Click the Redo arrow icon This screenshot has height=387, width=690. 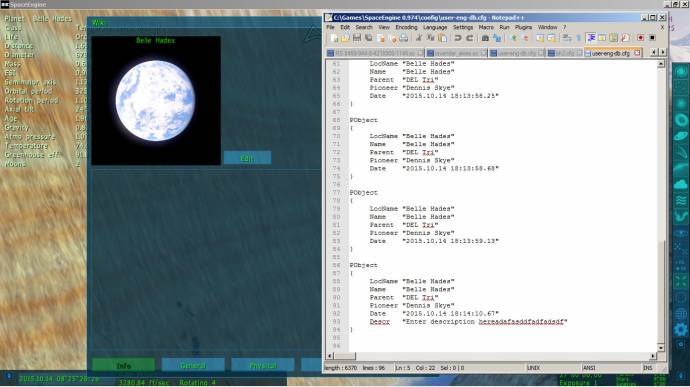[470, 38]
